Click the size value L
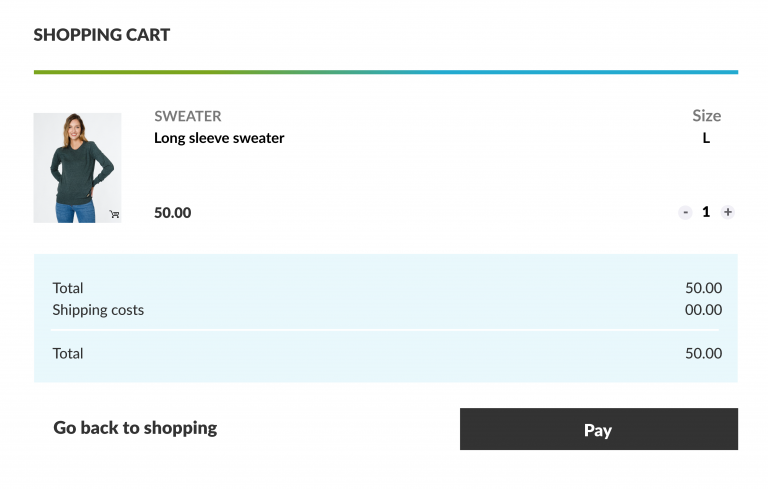 click(x=706, y=138)
